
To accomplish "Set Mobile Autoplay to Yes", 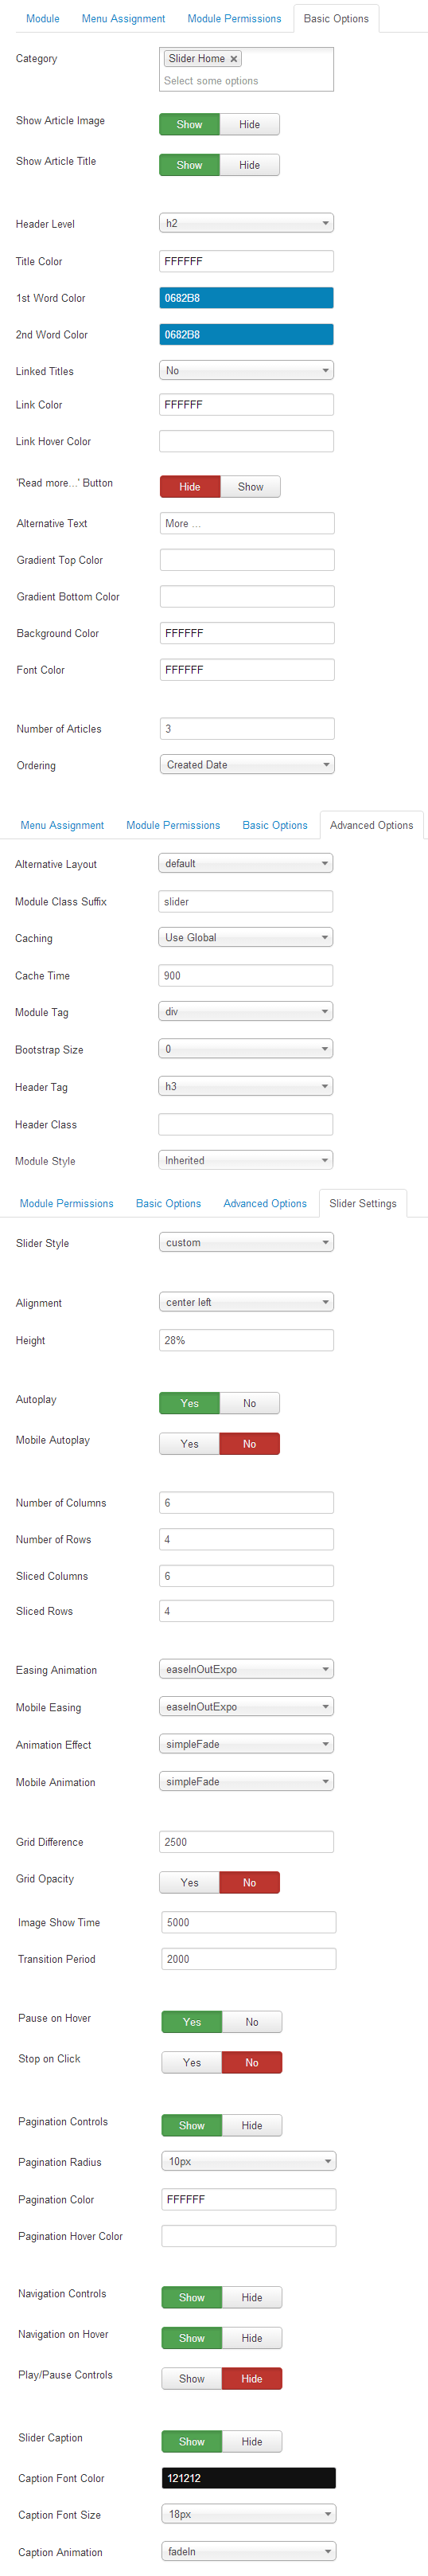I will point(189,1444).
